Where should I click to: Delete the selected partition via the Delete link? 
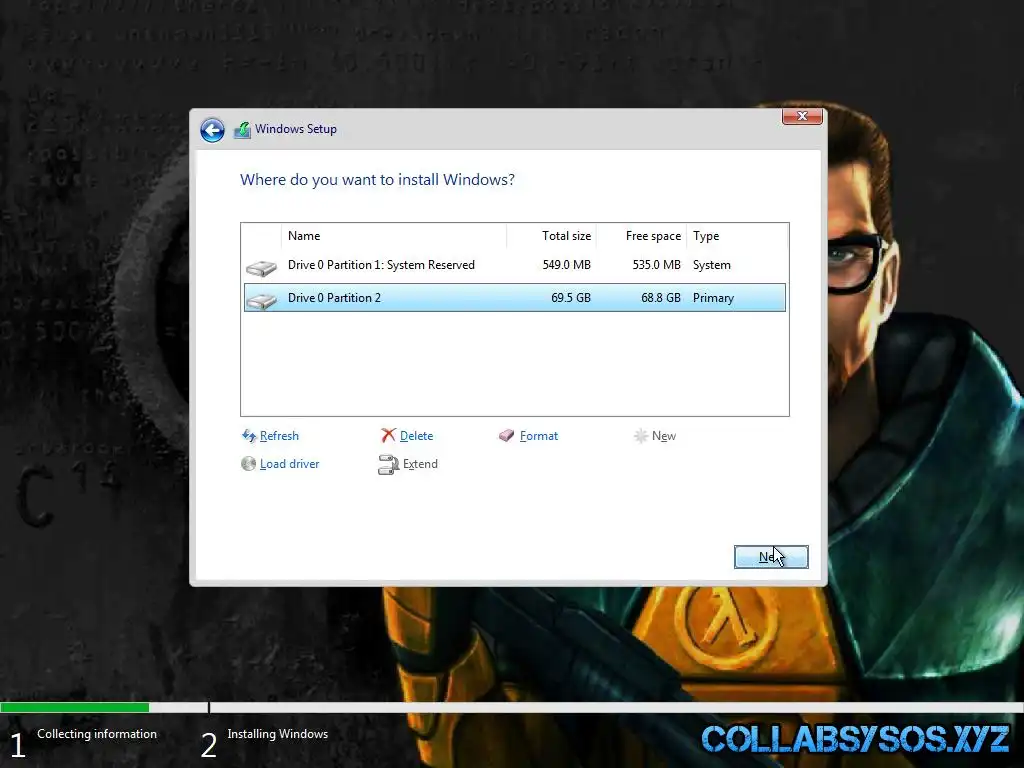point(416,436)
